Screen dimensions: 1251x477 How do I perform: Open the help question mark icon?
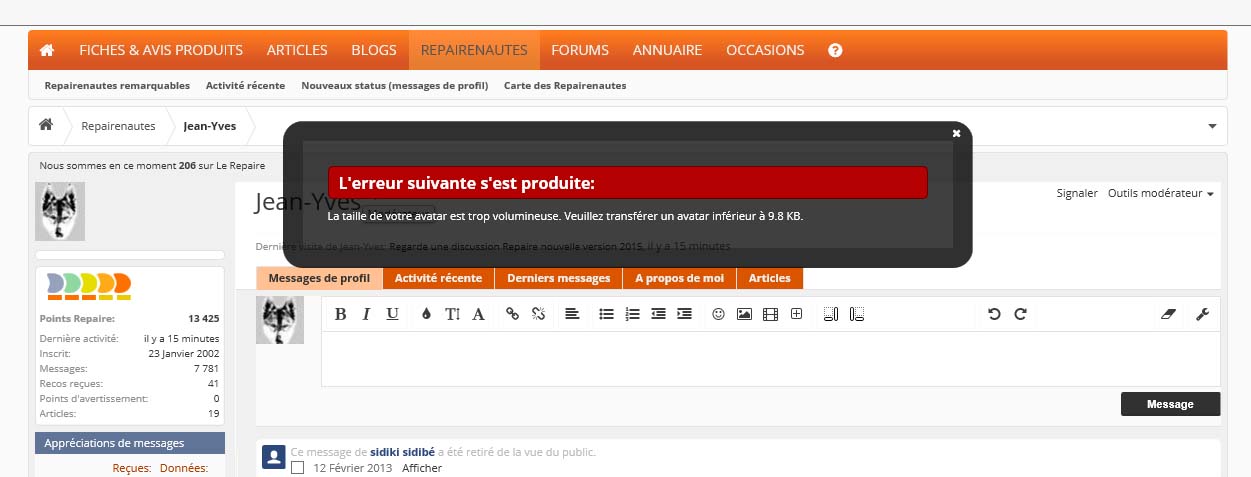pos(835,50)
